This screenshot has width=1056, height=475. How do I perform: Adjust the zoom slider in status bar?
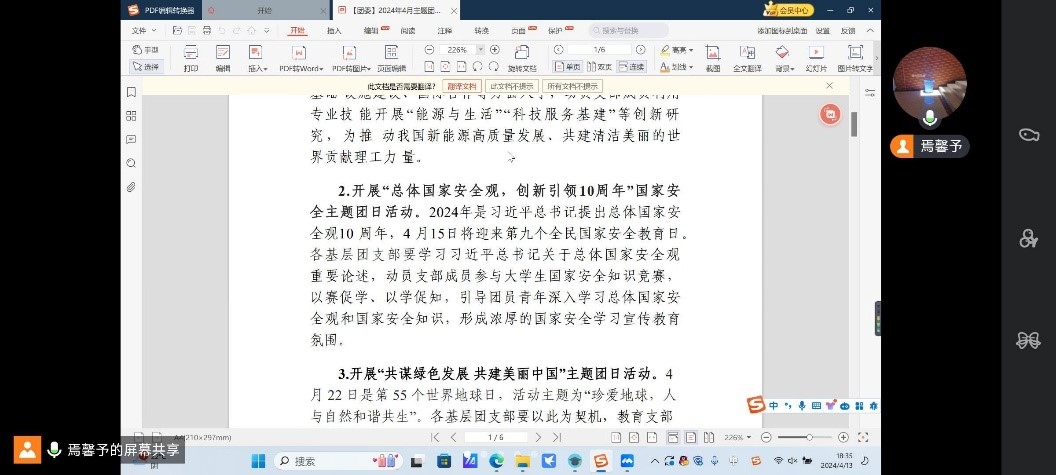810,437
